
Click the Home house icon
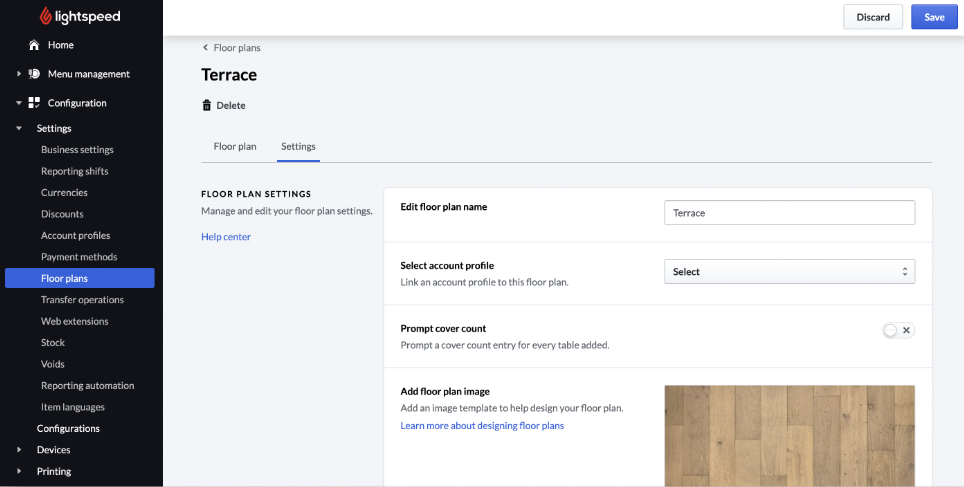(x=34, y=45)
